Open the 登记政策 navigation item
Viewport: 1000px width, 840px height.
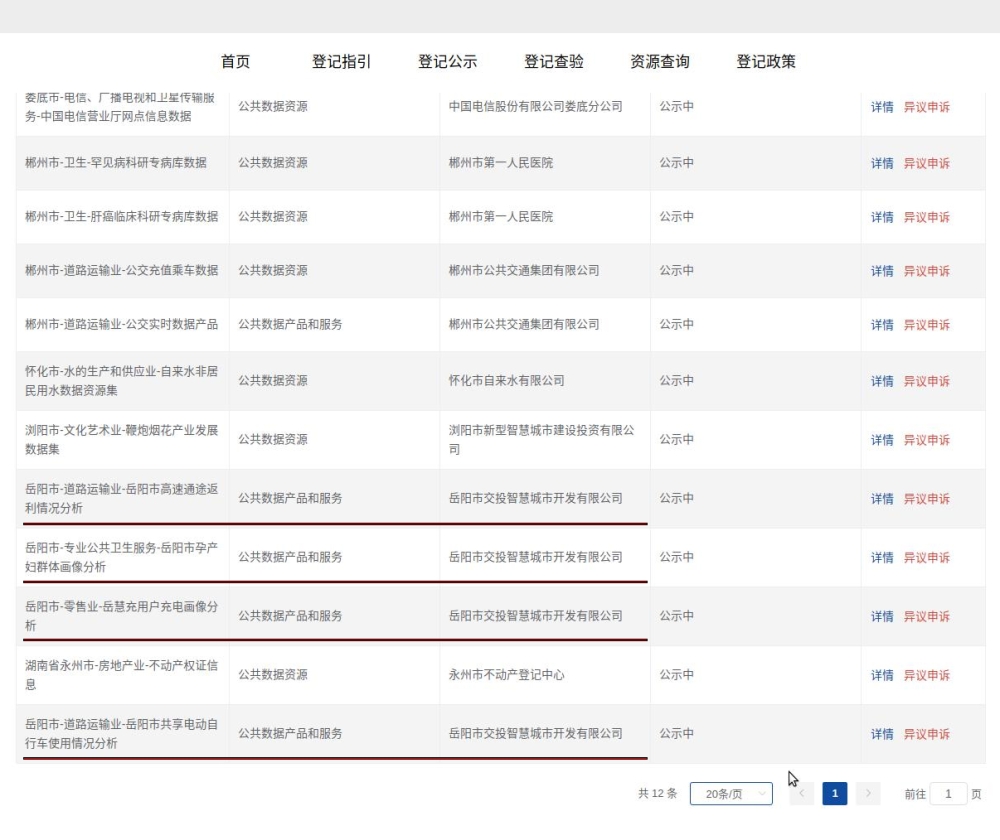(x=766, y=62)
